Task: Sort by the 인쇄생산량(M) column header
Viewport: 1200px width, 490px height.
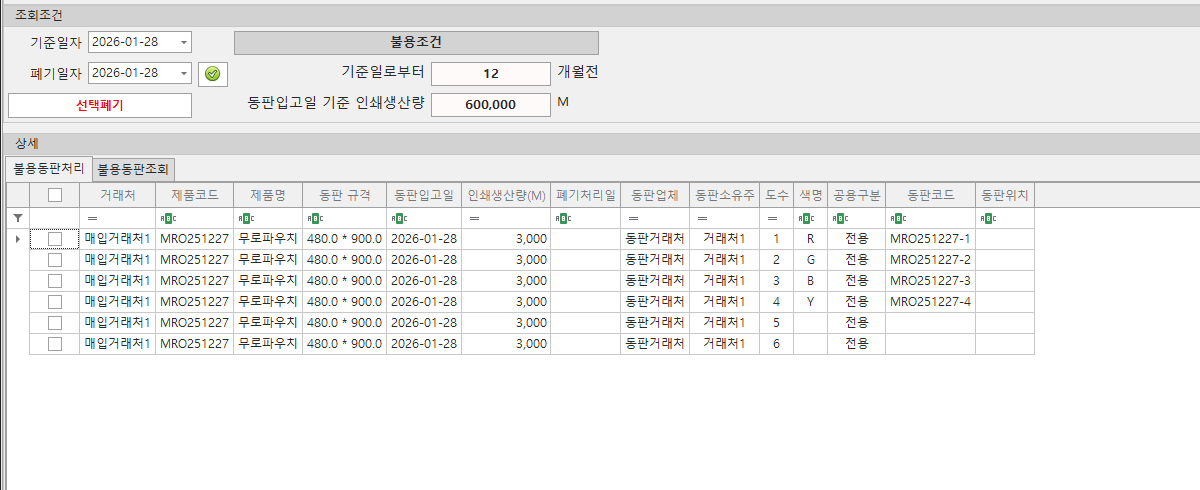Action: coord(506,195)
